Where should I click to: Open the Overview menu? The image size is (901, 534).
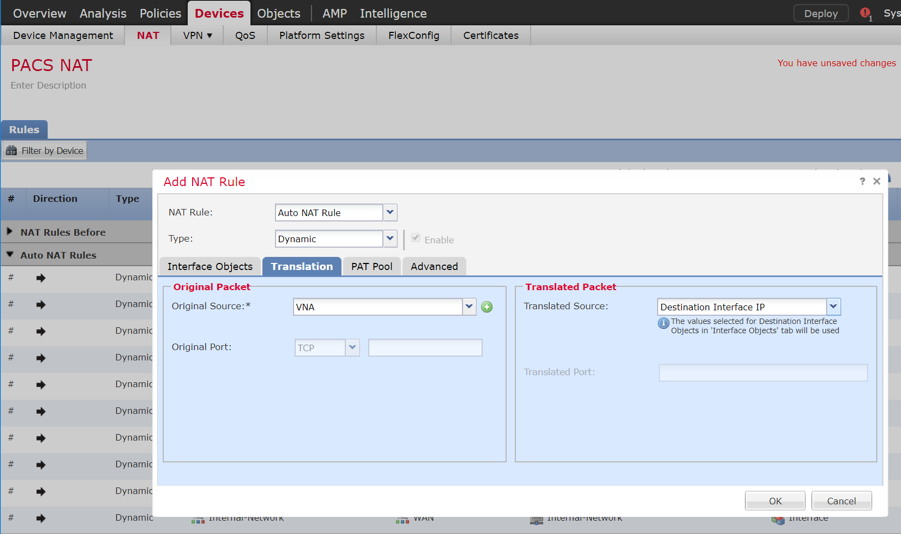click(40, 13)
